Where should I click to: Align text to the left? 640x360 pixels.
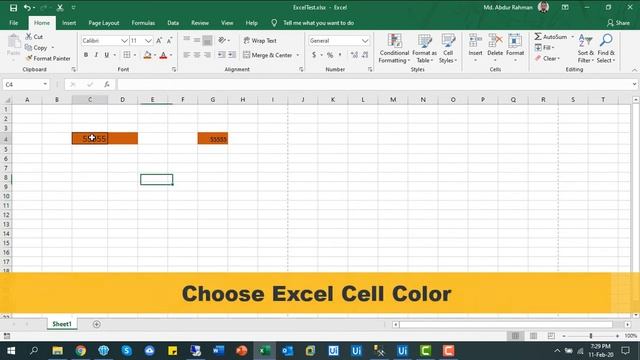point(187,55)
